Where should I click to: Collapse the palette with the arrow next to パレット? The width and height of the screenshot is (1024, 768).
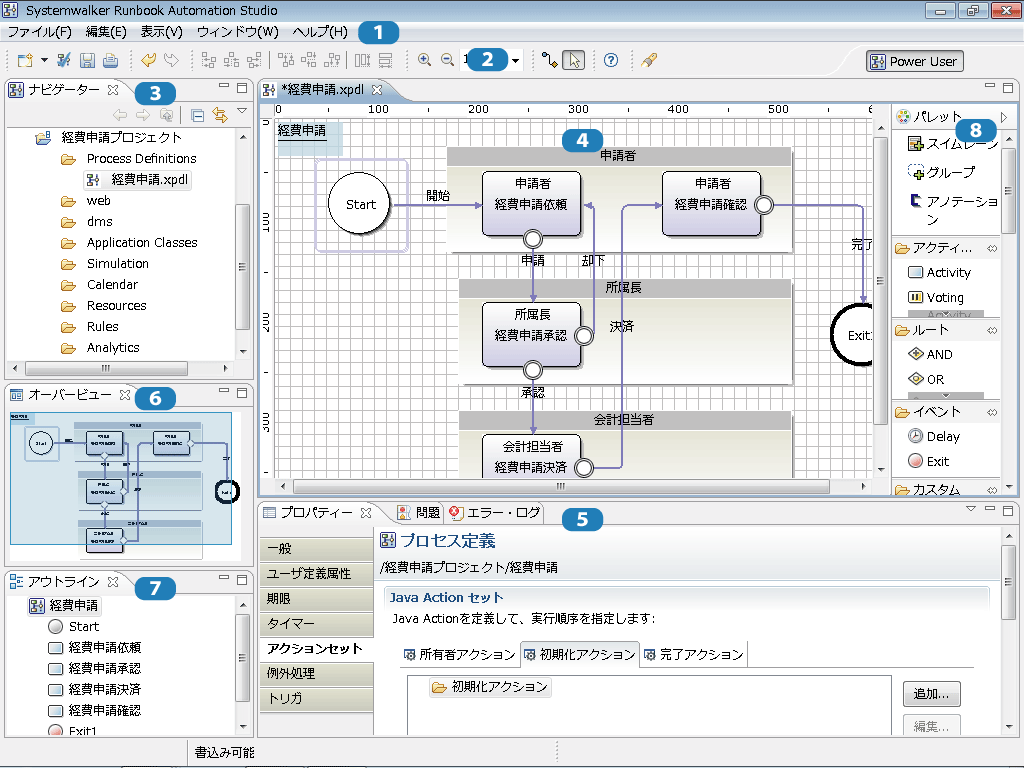pos(1004,118)
